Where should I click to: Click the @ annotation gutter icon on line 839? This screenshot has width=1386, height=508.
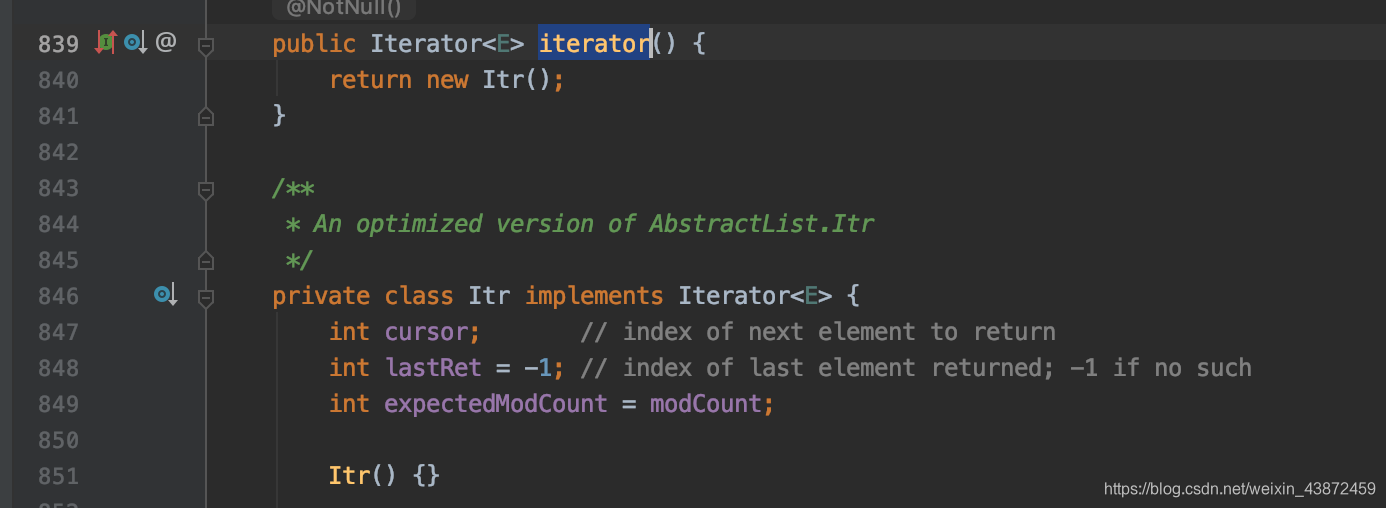coord(166,43)
